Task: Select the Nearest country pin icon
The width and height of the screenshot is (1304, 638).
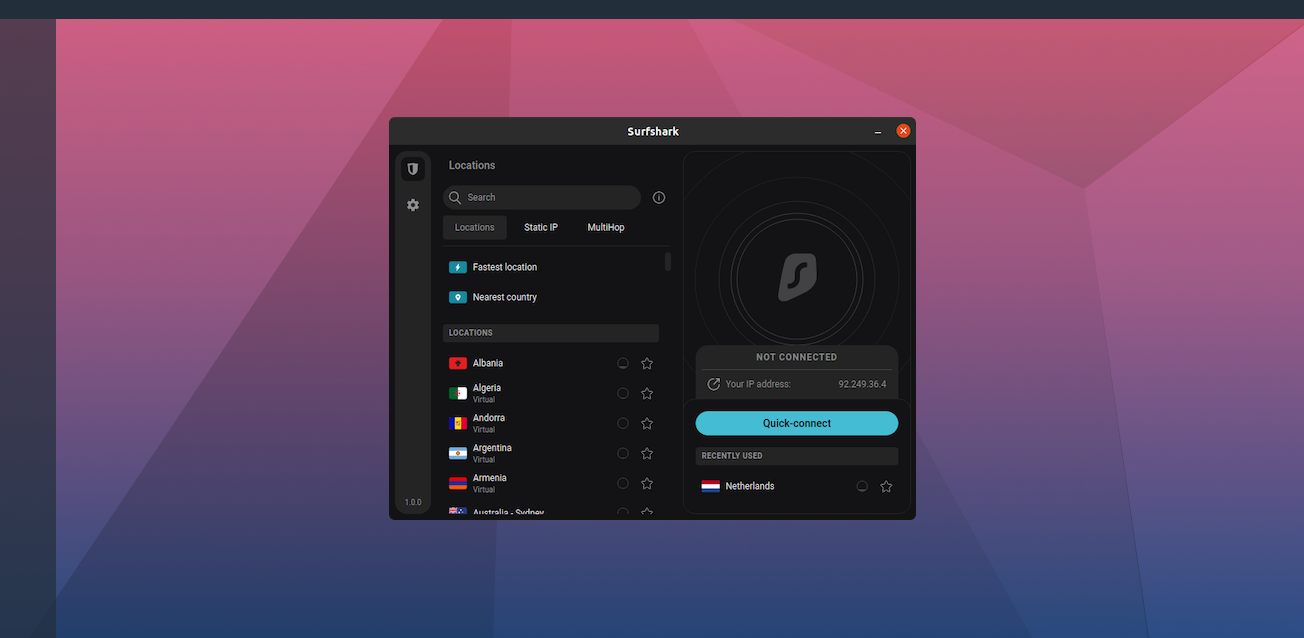Action: (458, 297)
